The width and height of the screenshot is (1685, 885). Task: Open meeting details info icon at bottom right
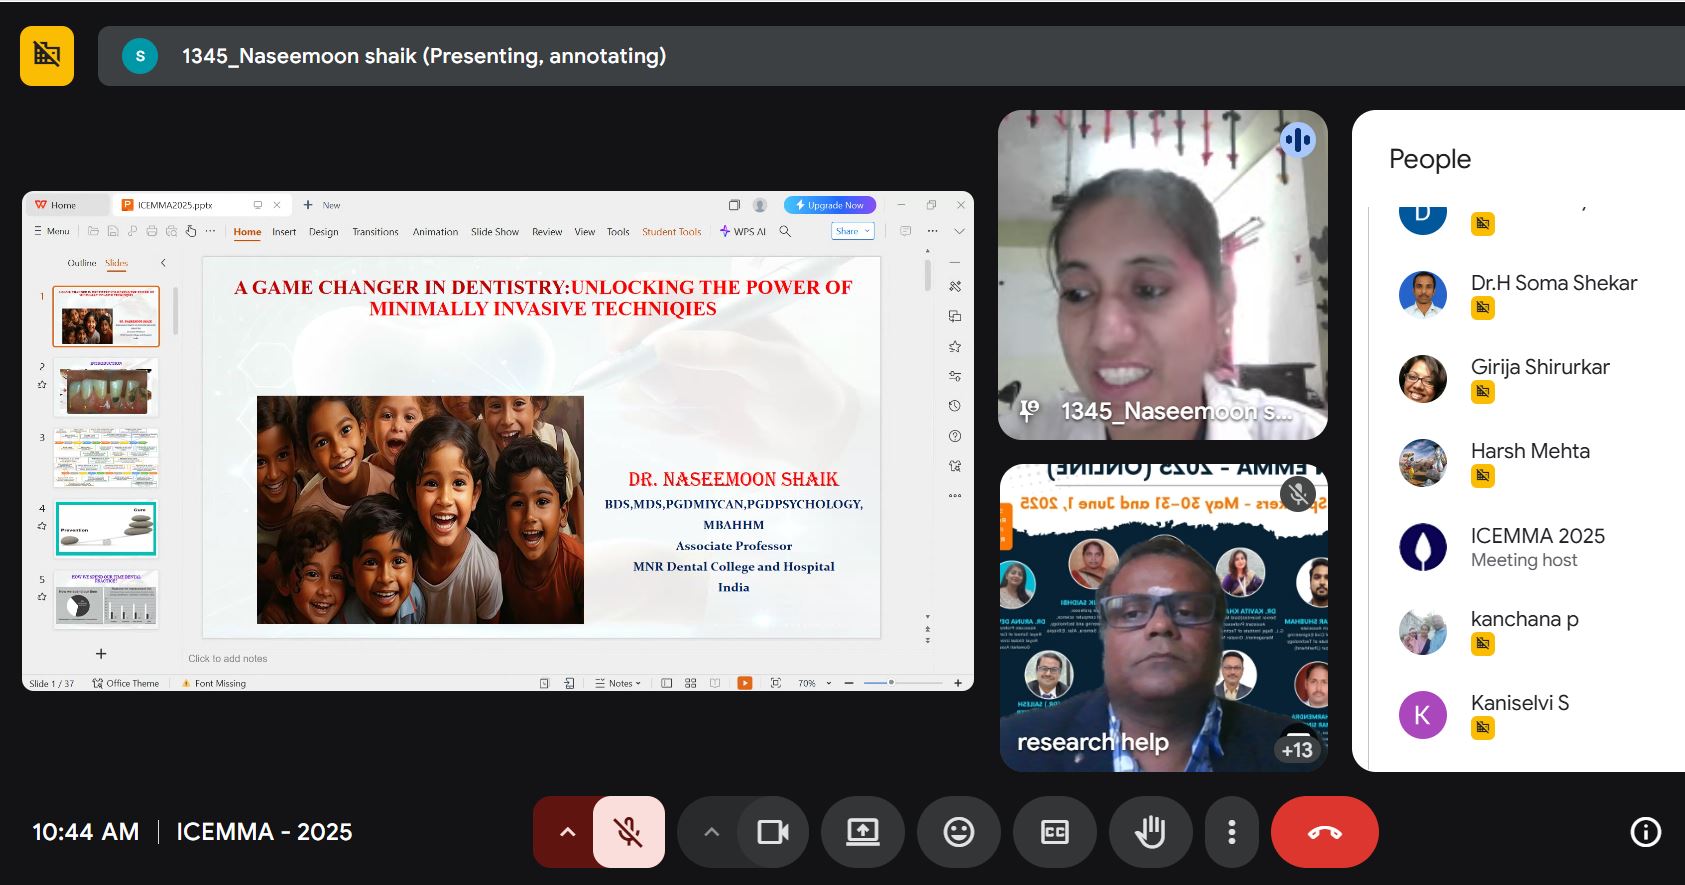(x=1646, y=832)
